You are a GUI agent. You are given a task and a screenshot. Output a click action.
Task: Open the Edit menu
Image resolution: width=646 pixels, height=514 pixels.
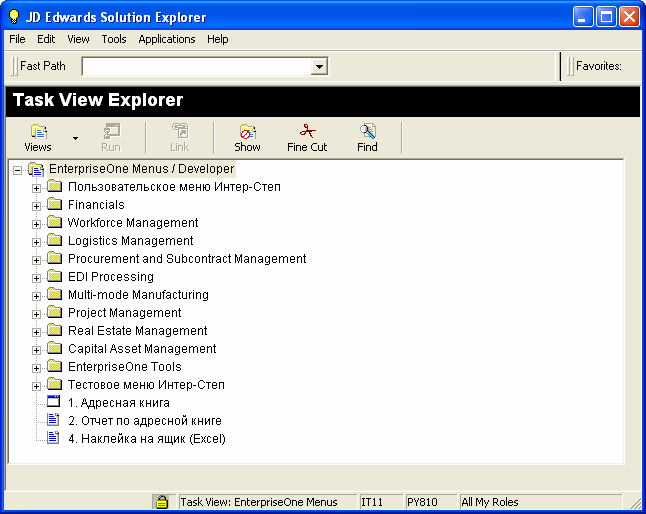(46, 39)
